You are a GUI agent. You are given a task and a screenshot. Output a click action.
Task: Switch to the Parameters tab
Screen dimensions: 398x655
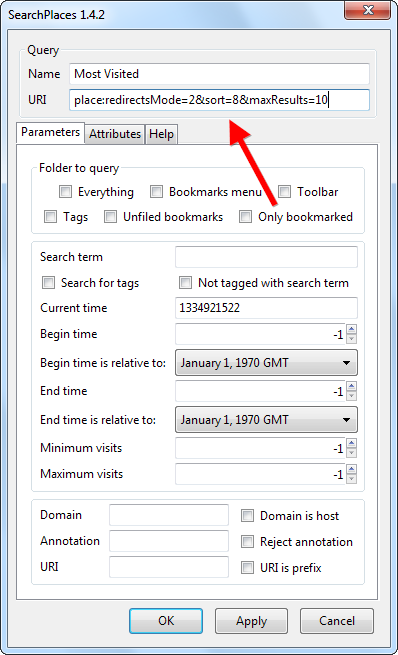tap(51, 132)
